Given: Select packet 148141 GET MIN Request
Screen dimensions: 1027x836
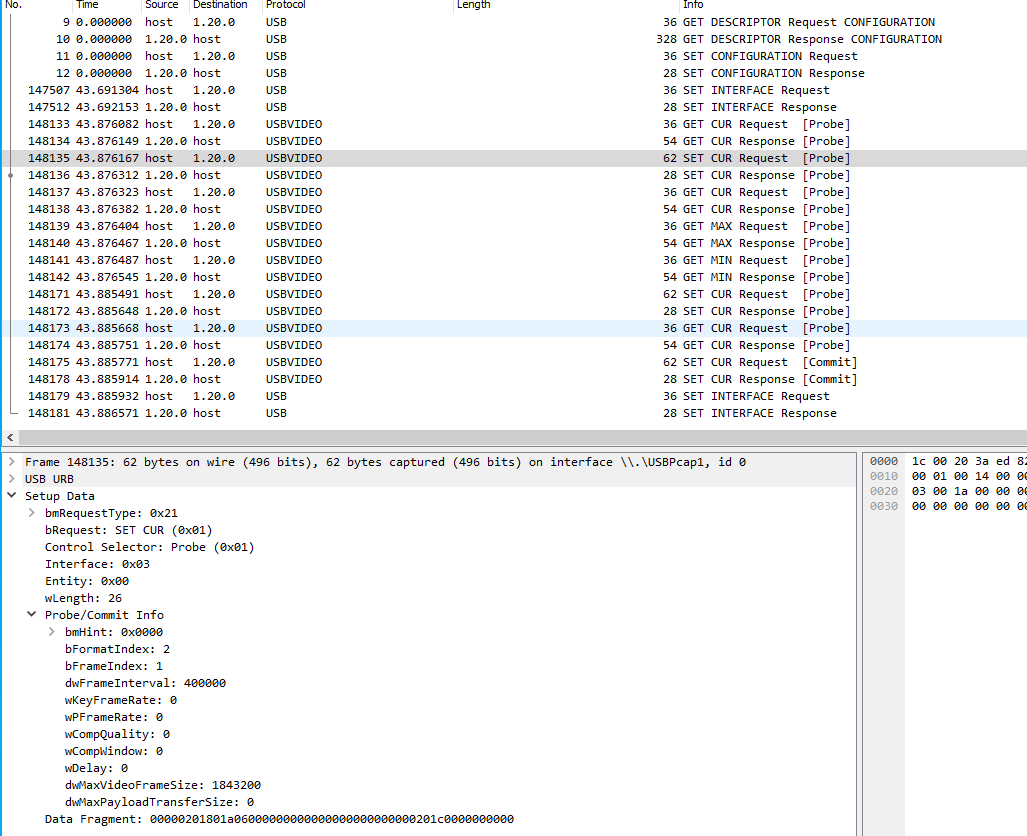Looking at the screenshot, I should click(x=514, y=261).
